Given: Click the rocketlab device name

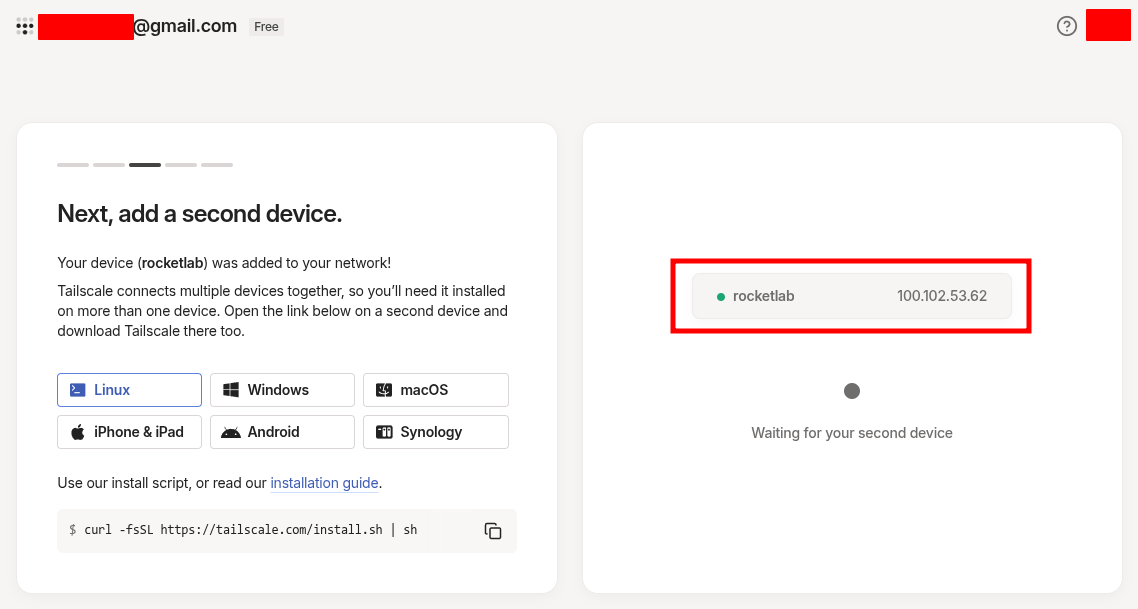Looking at the screenshot, I should point(763,296).
